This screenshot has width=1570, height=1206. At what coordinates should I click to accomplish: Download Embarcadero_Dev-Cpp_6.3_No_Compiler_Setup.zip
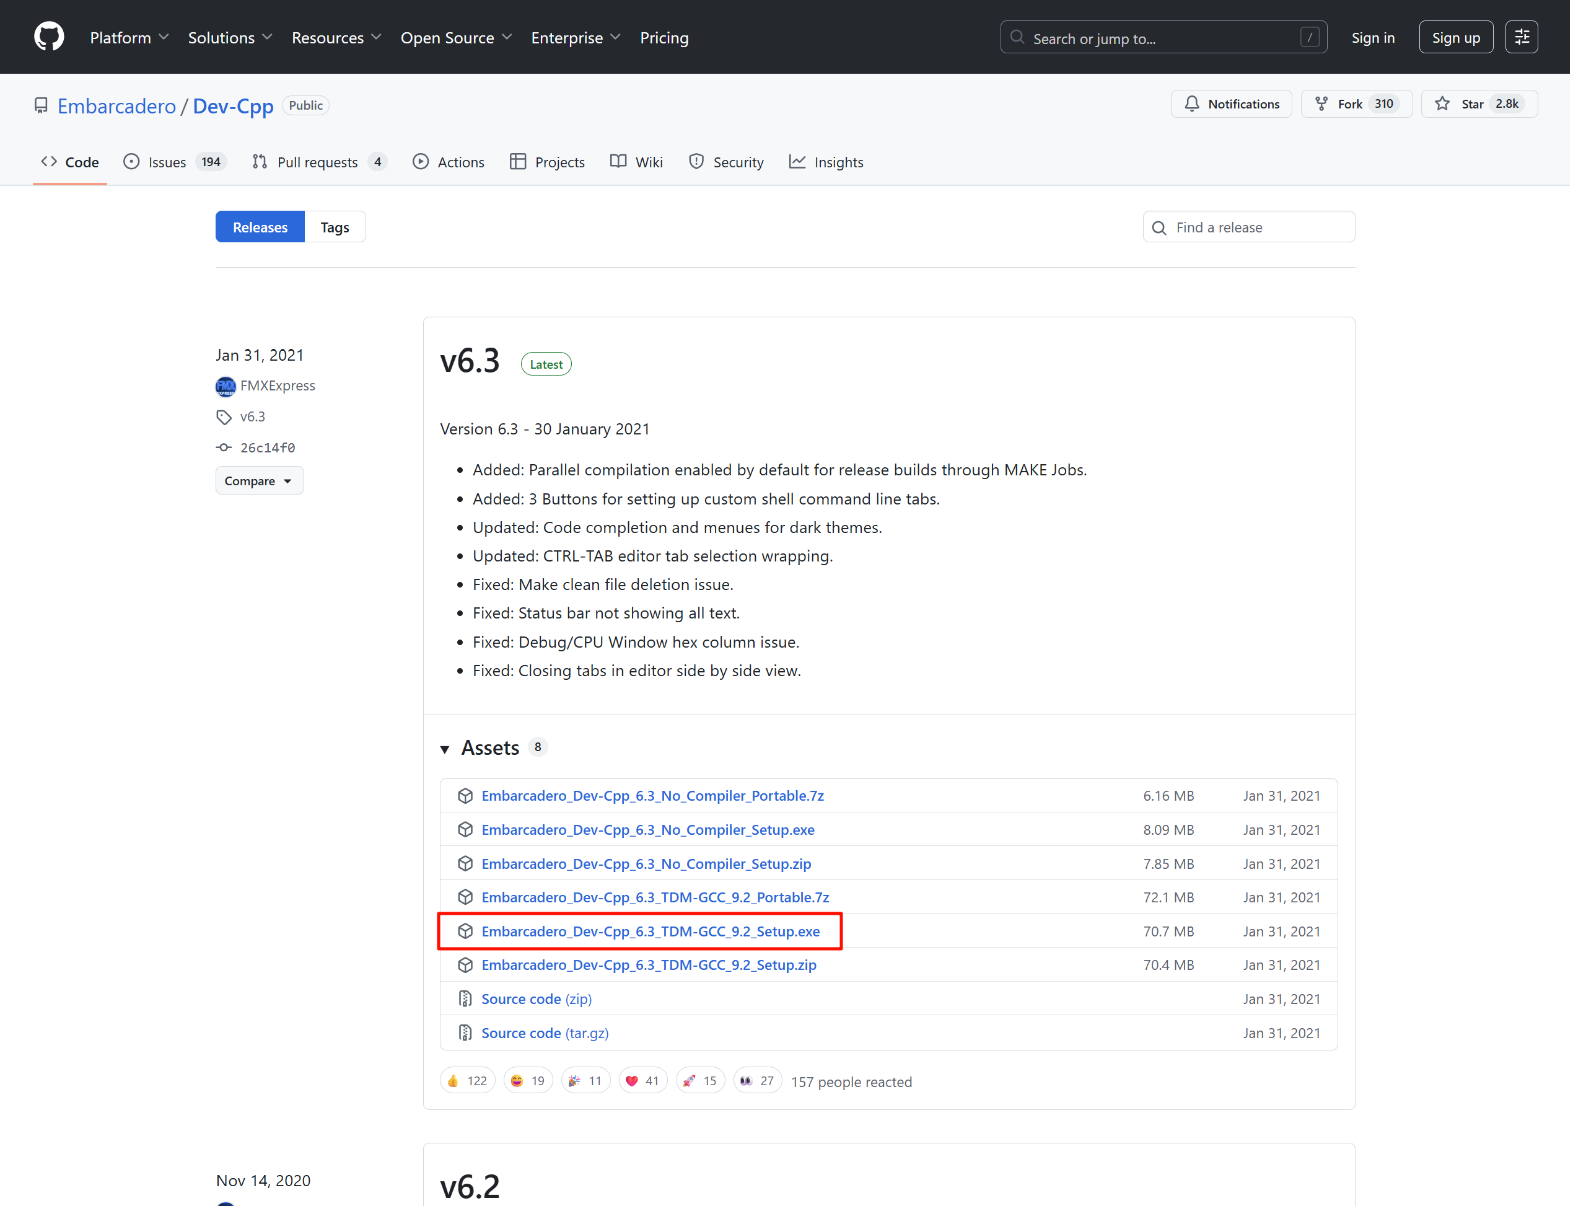point(646,864)
